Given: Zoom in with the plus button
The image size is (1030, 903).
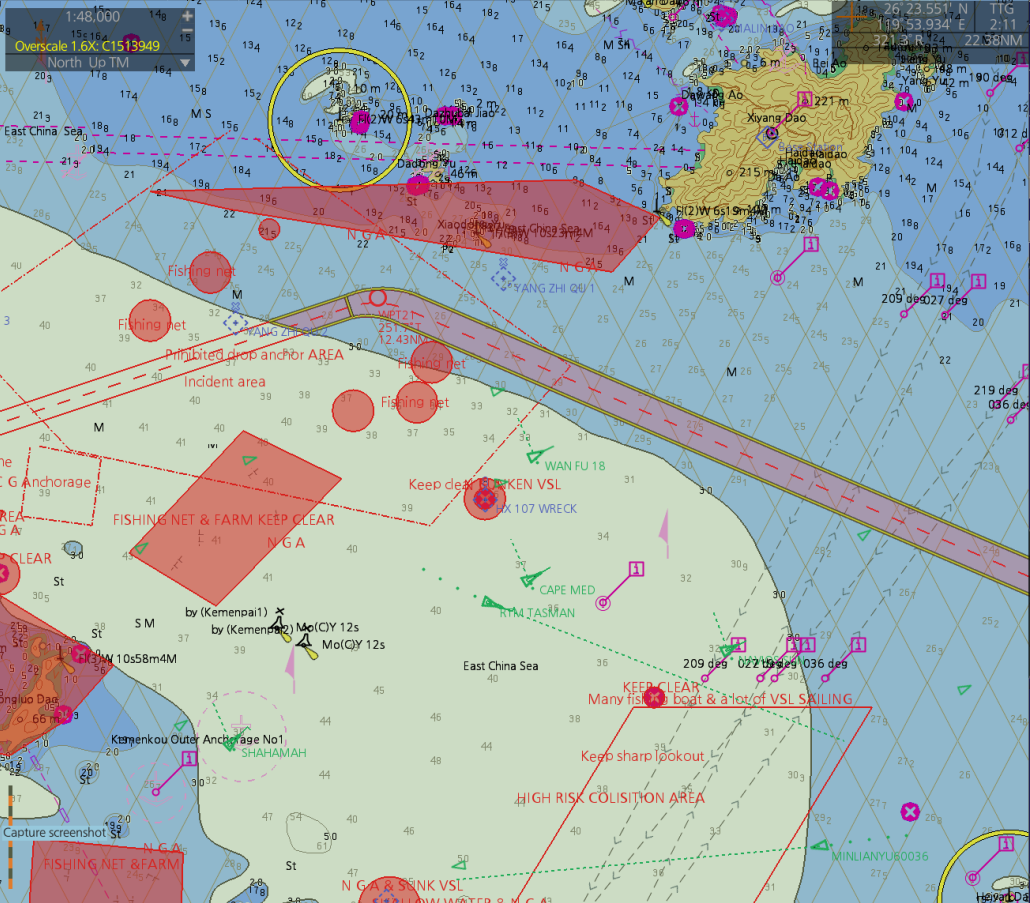Looking at the screenshot, I should click(187, 17).
